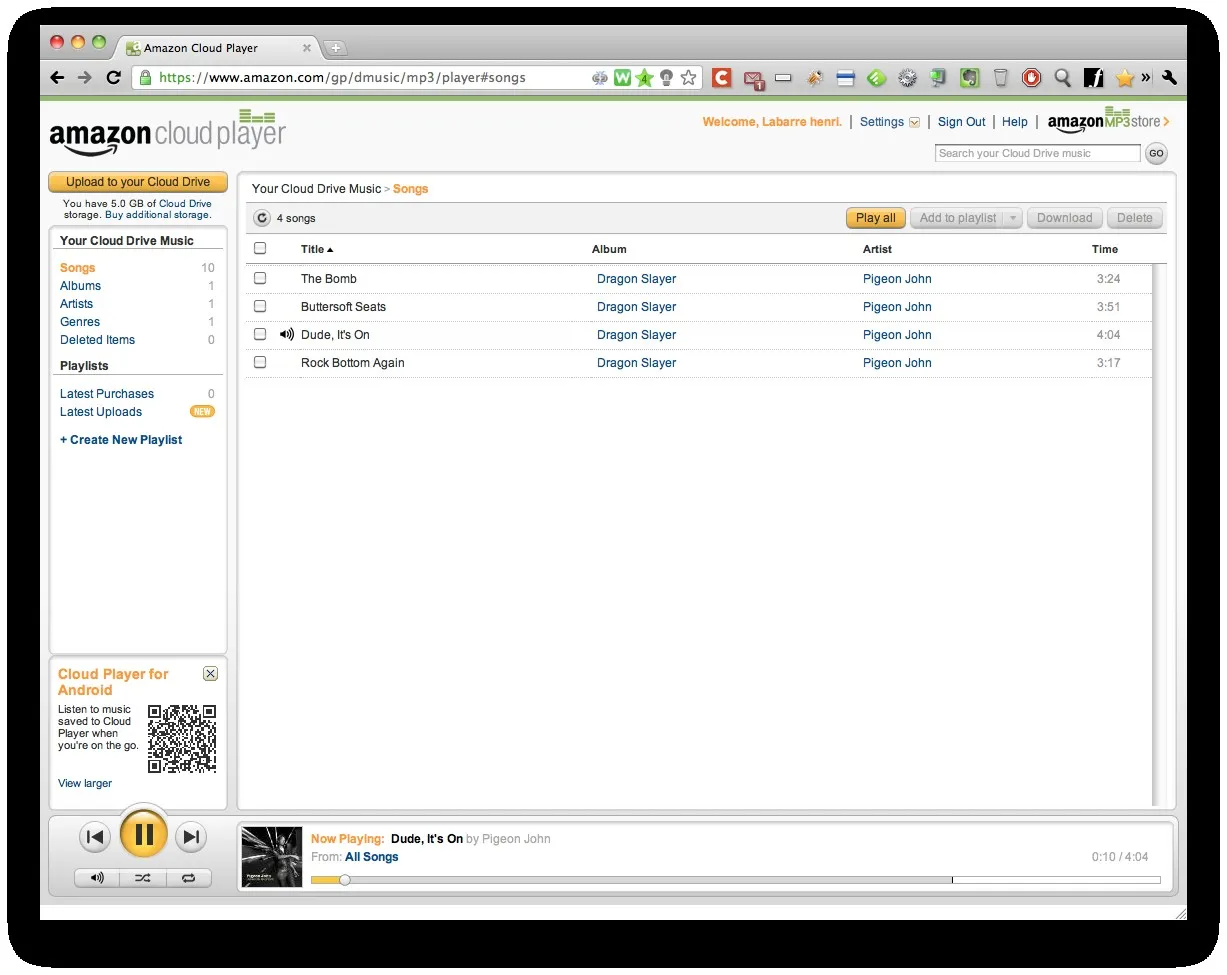
Task: Click the browser forward arrow
Action: tap(85, 77)
